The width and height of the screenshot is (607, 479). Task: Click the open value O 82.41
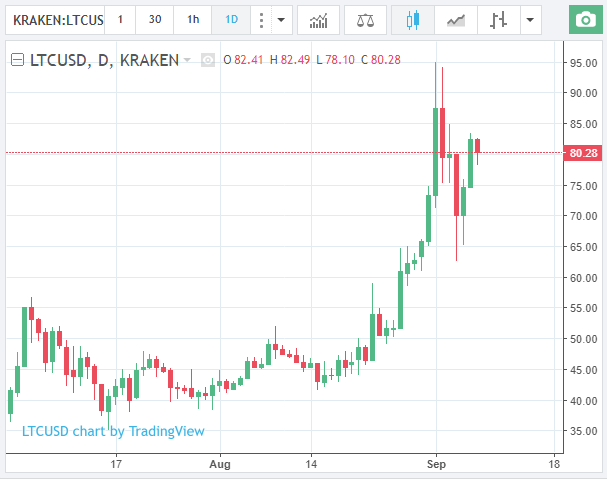(x=243, y=60)
